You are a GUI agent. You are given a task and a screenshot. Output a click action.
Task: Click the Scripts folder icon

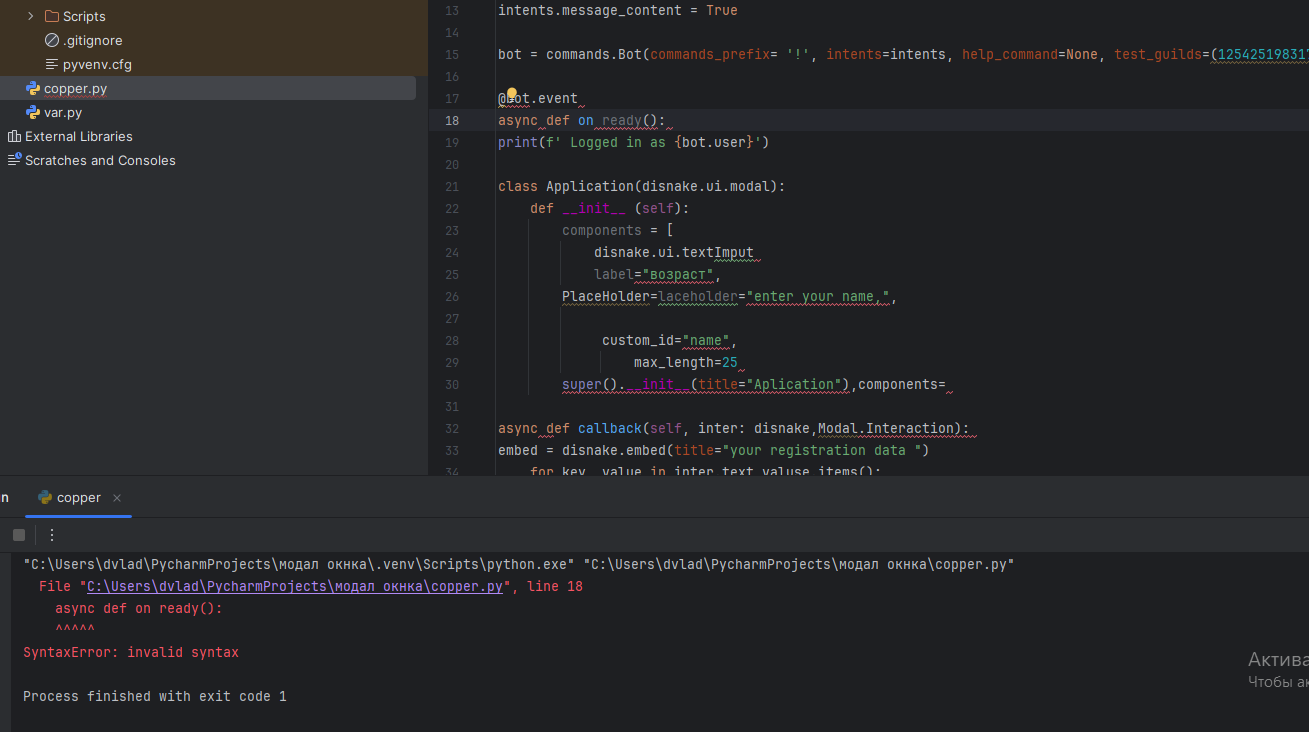click(53, 17)
